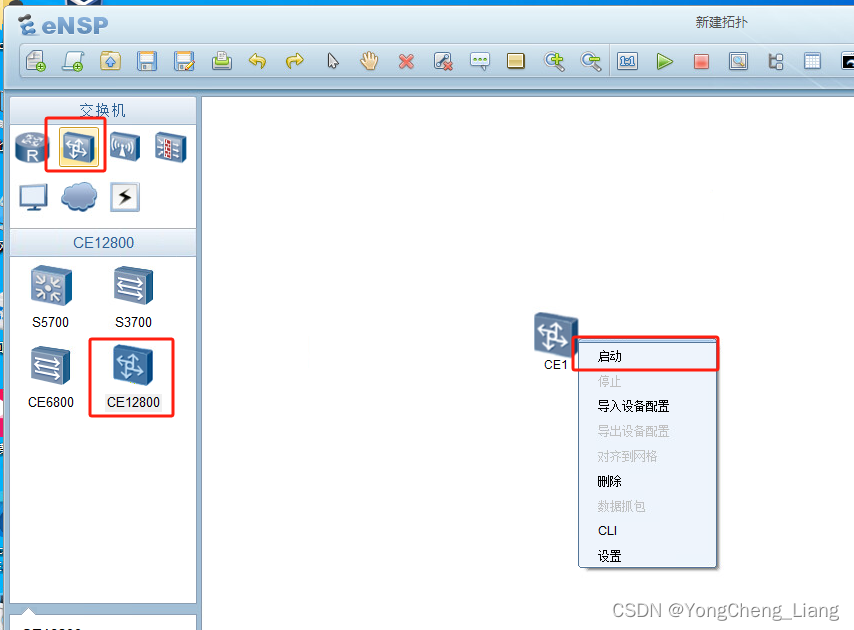The height and width of the screenshot is (630, 854).
Task: Select the terminal PC device icon
Action: 32,196
